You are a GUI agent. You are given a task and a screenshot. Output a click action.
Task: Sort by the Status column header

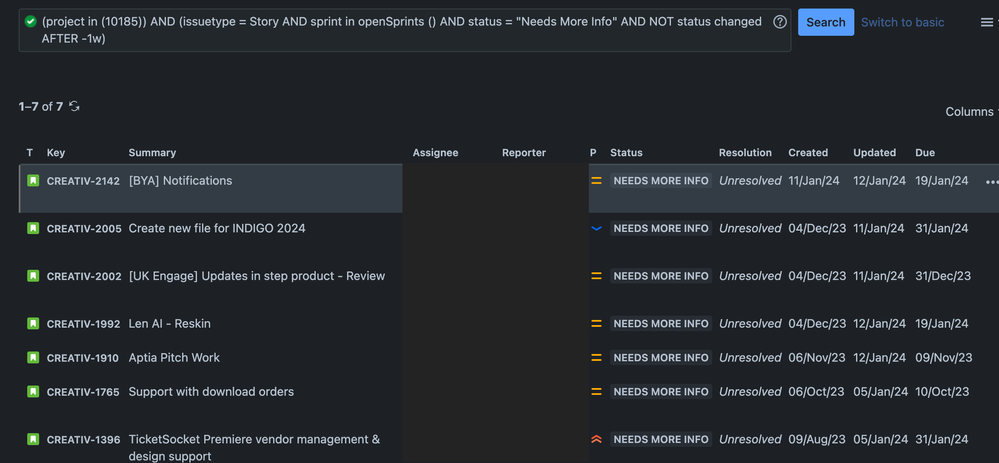coord(626,153)
